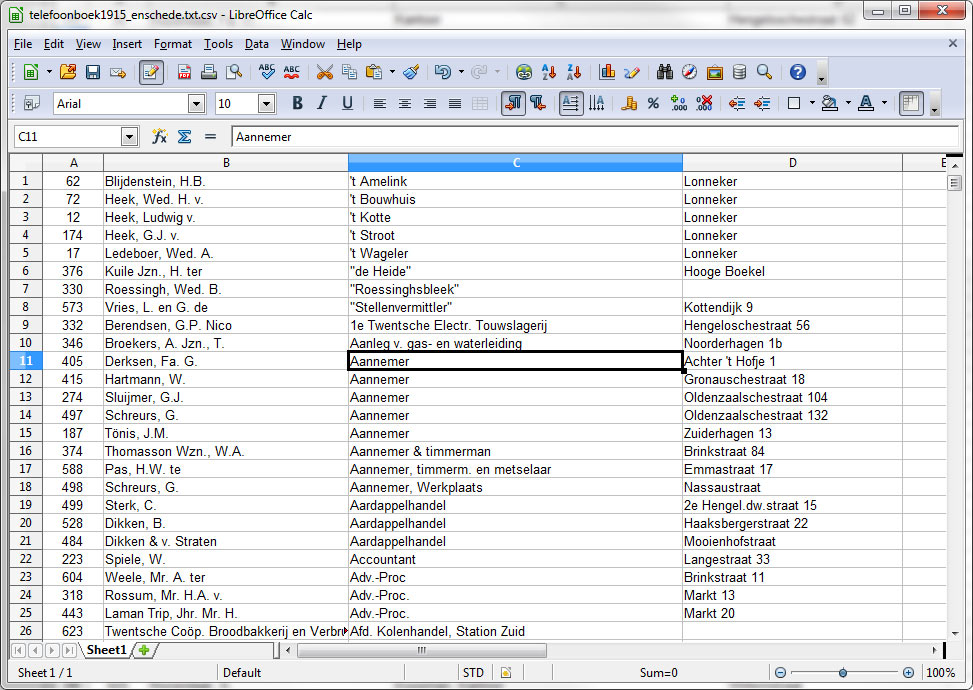Export directly as PDF
Viewport: 973px width, 690px height.
185,72
